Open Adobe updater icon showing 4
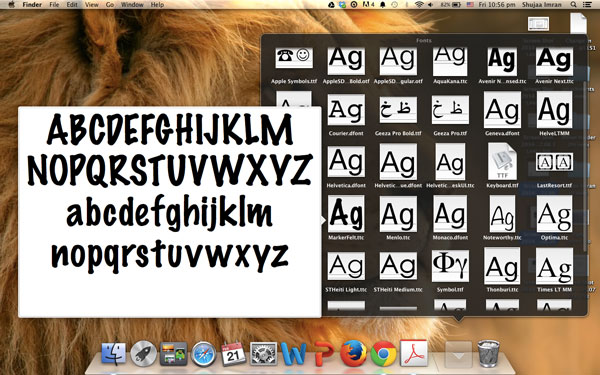600x375 pixels. (368, 5)
